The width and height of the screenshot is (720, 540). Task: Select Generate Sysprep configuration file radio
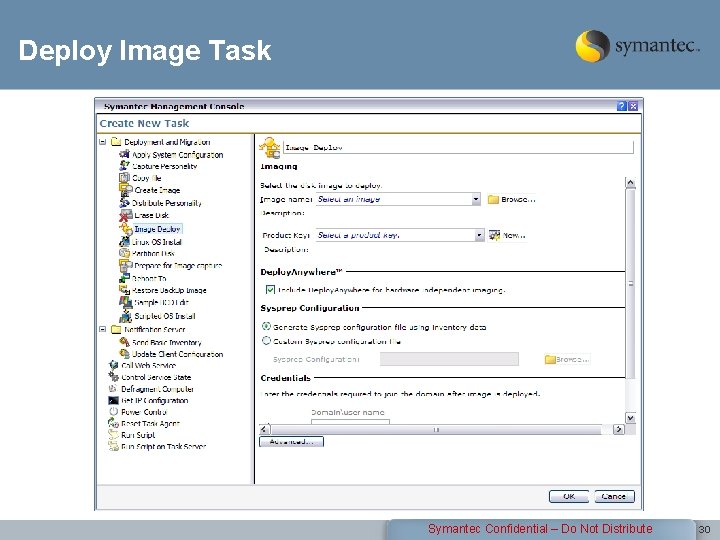tap(266, 326)
